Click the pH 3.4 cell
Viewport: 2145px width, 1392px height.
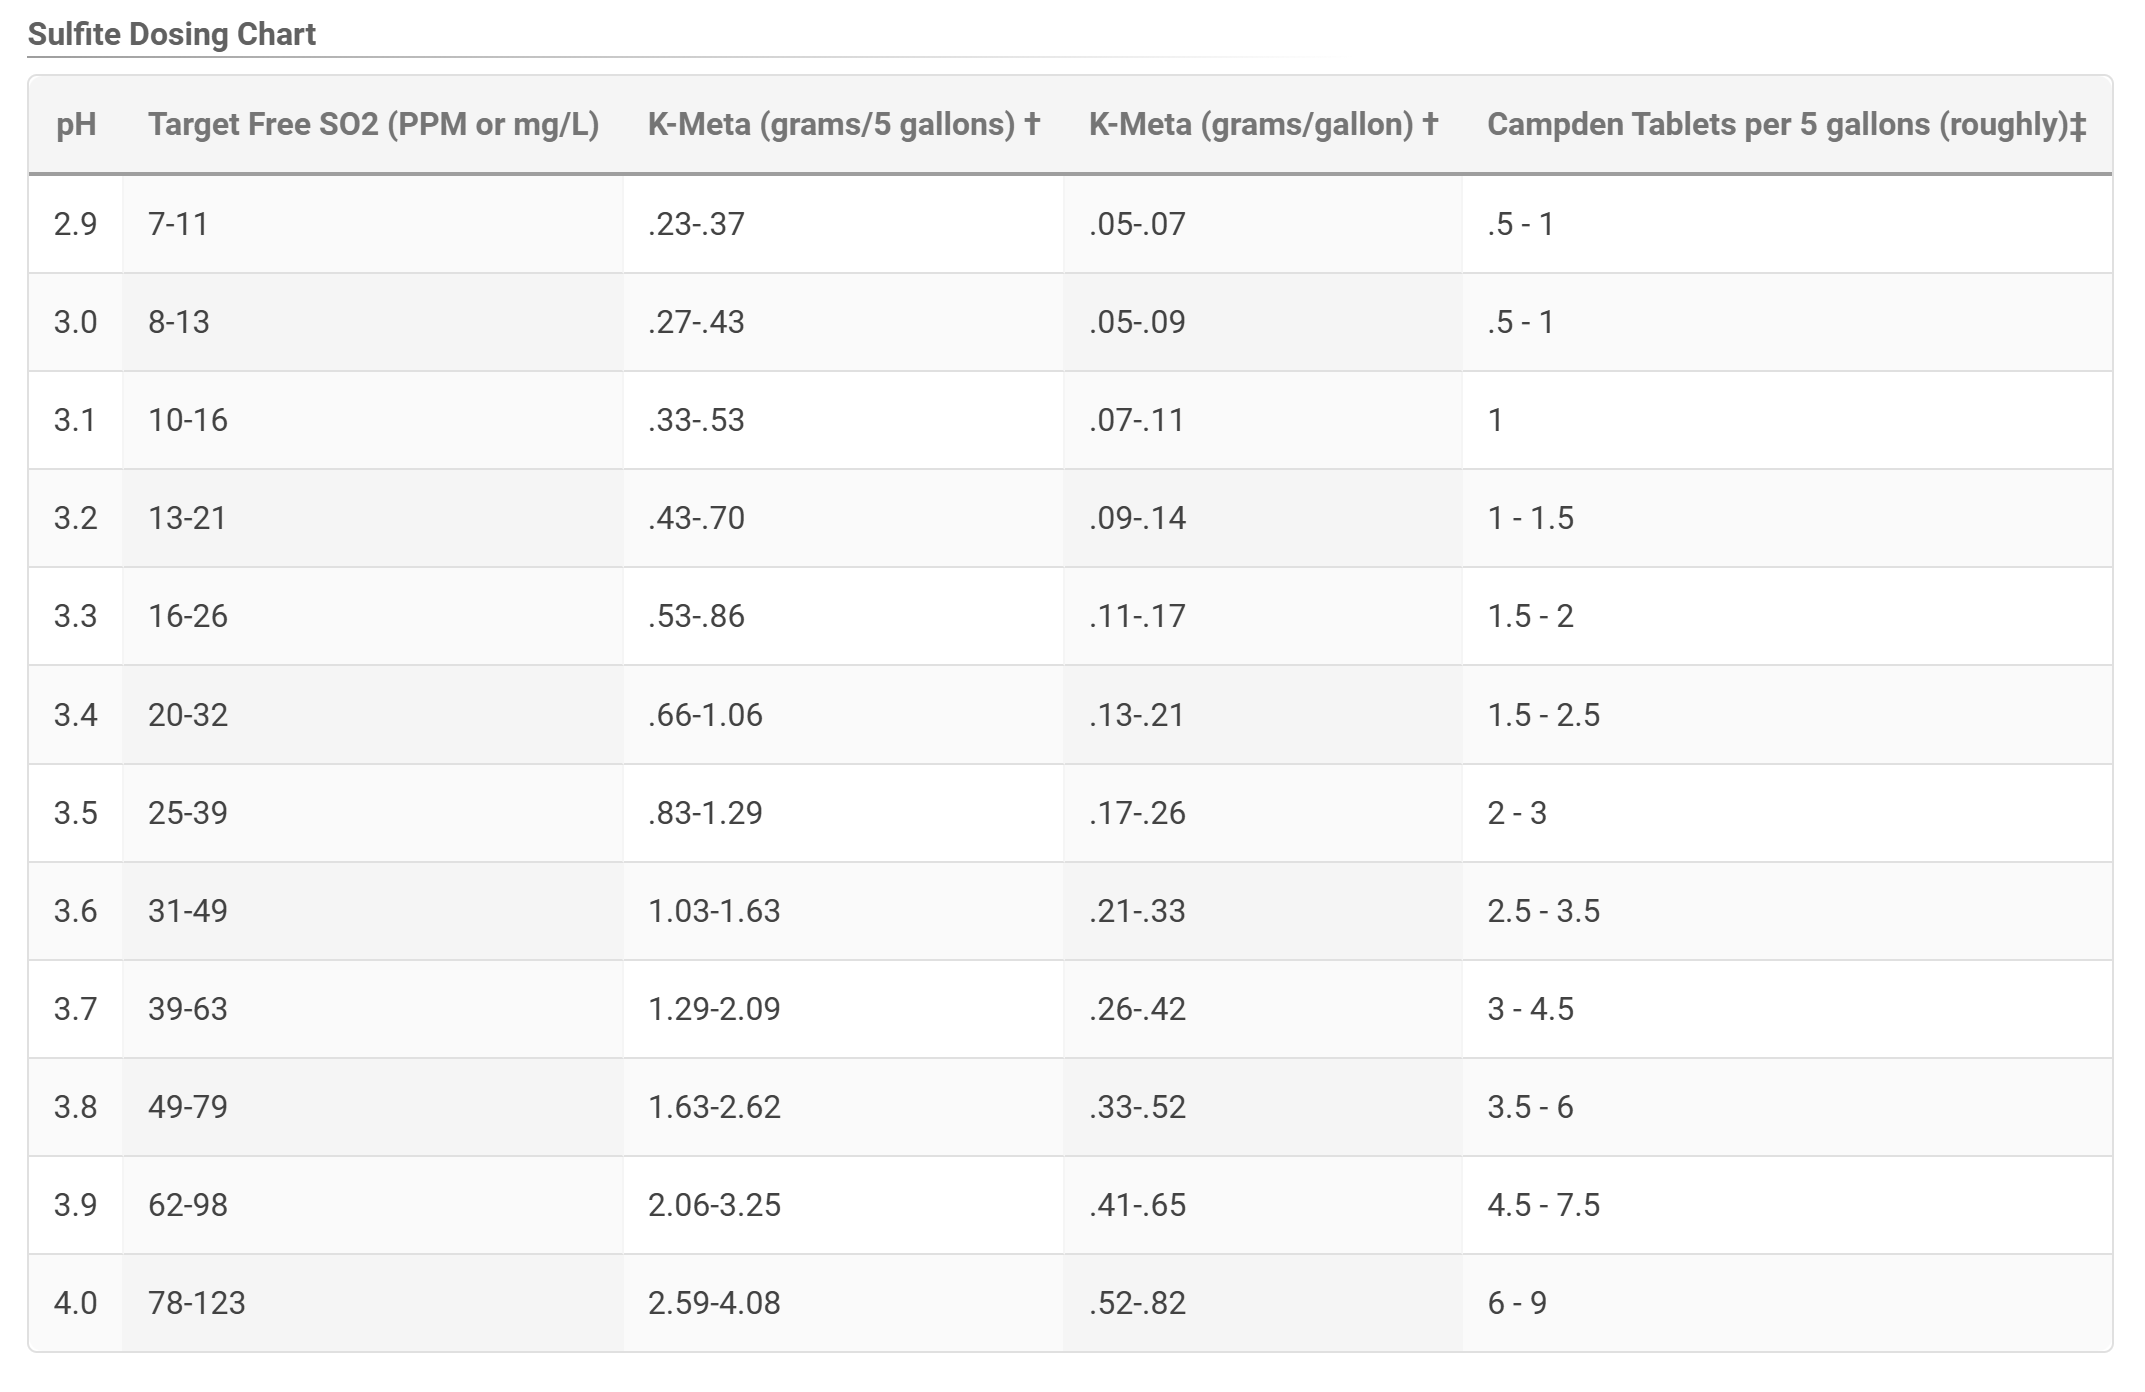[x=76, y=715]
